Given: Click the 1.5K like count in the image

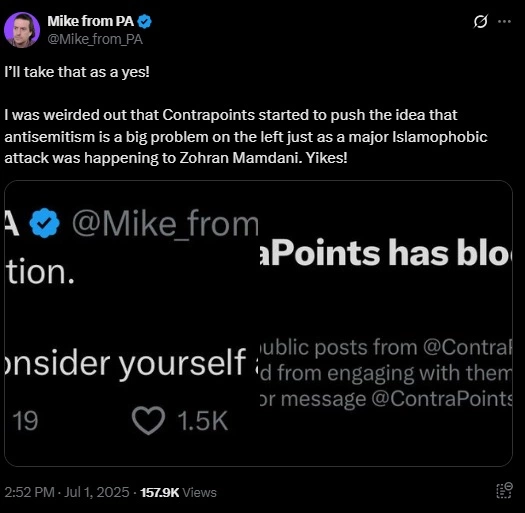Looking at the screenshot, I should click(203, 420).
